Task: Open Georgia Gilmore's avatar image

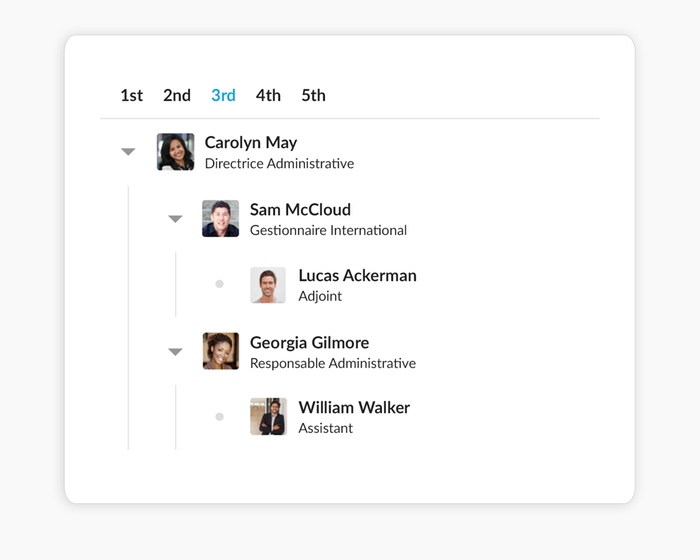Action: 221,351
